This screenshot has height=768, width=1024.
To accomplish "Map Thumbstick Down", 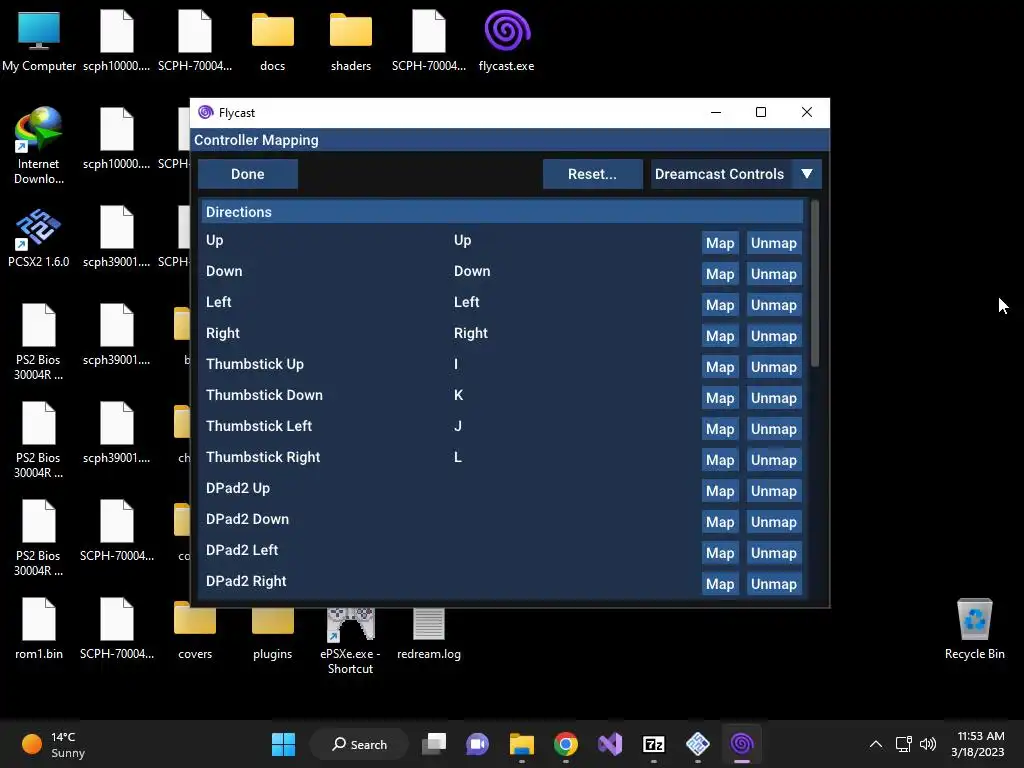I will pyautogui.click(x=720, y=398).
